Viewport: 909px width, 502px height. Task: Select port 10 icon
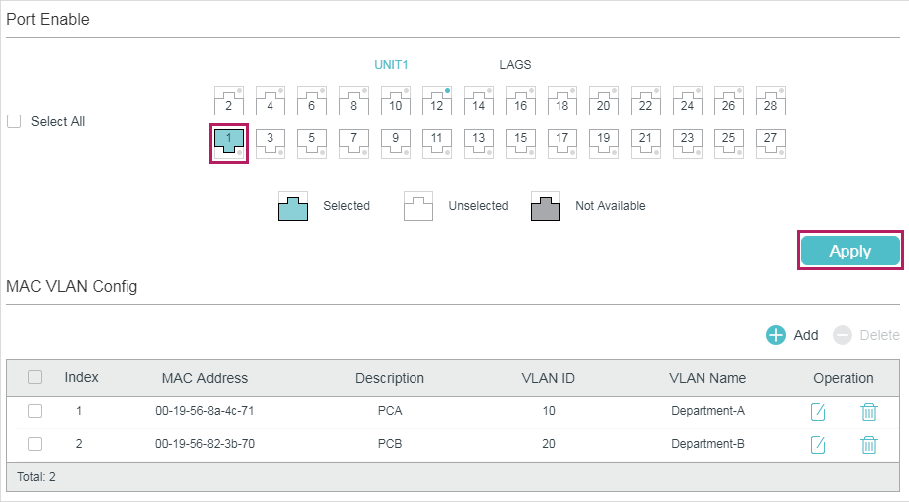[395, 101]
